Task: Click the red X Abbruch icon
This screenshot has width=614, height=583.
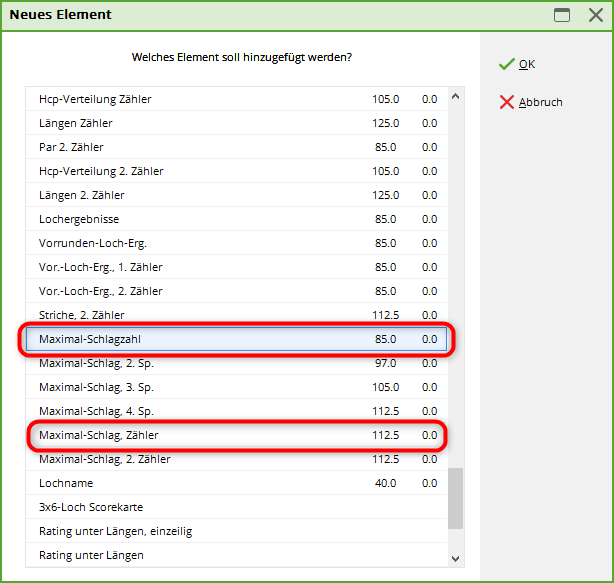Action: coord(506,102)
